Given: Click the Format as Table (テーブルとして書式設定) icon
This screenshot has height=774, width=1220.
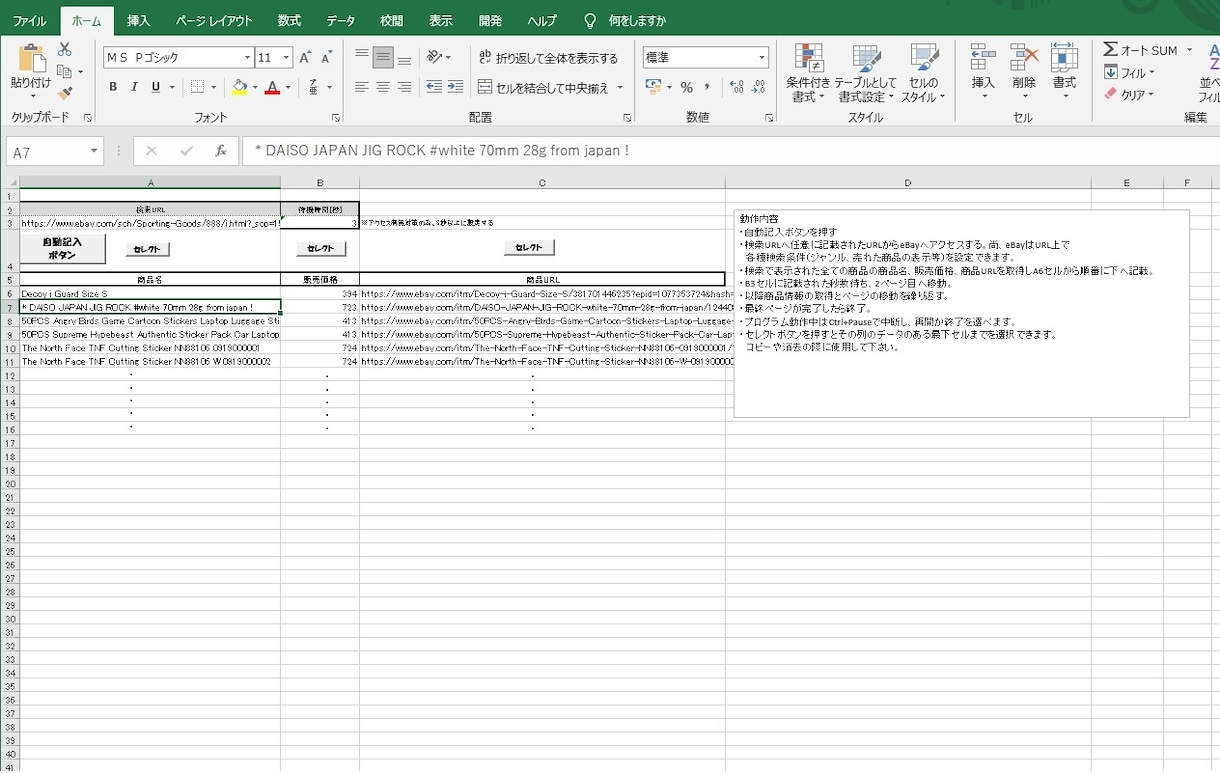Looking at the screenshot, I should tap(866, 59).
